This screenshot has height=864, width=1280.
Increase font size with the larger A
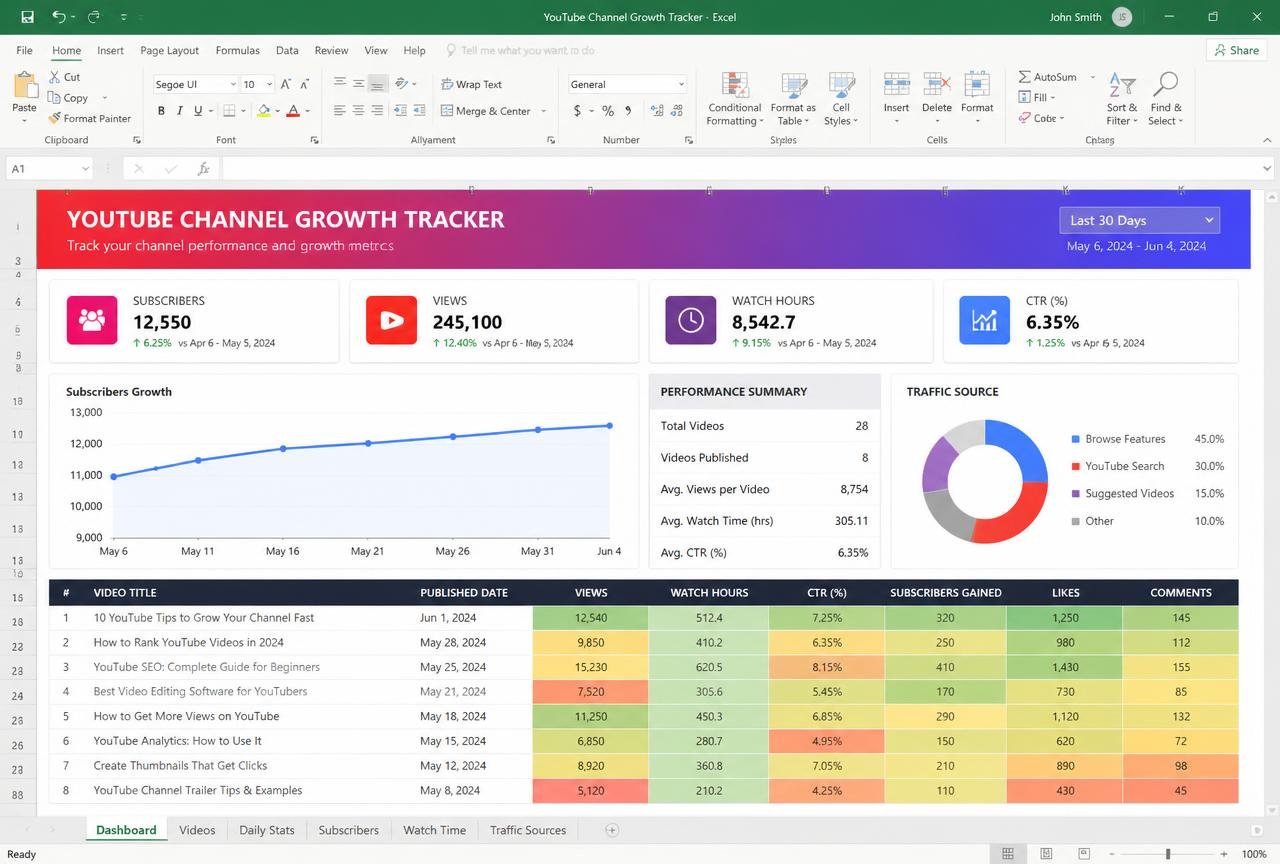[x=287, y=84]
